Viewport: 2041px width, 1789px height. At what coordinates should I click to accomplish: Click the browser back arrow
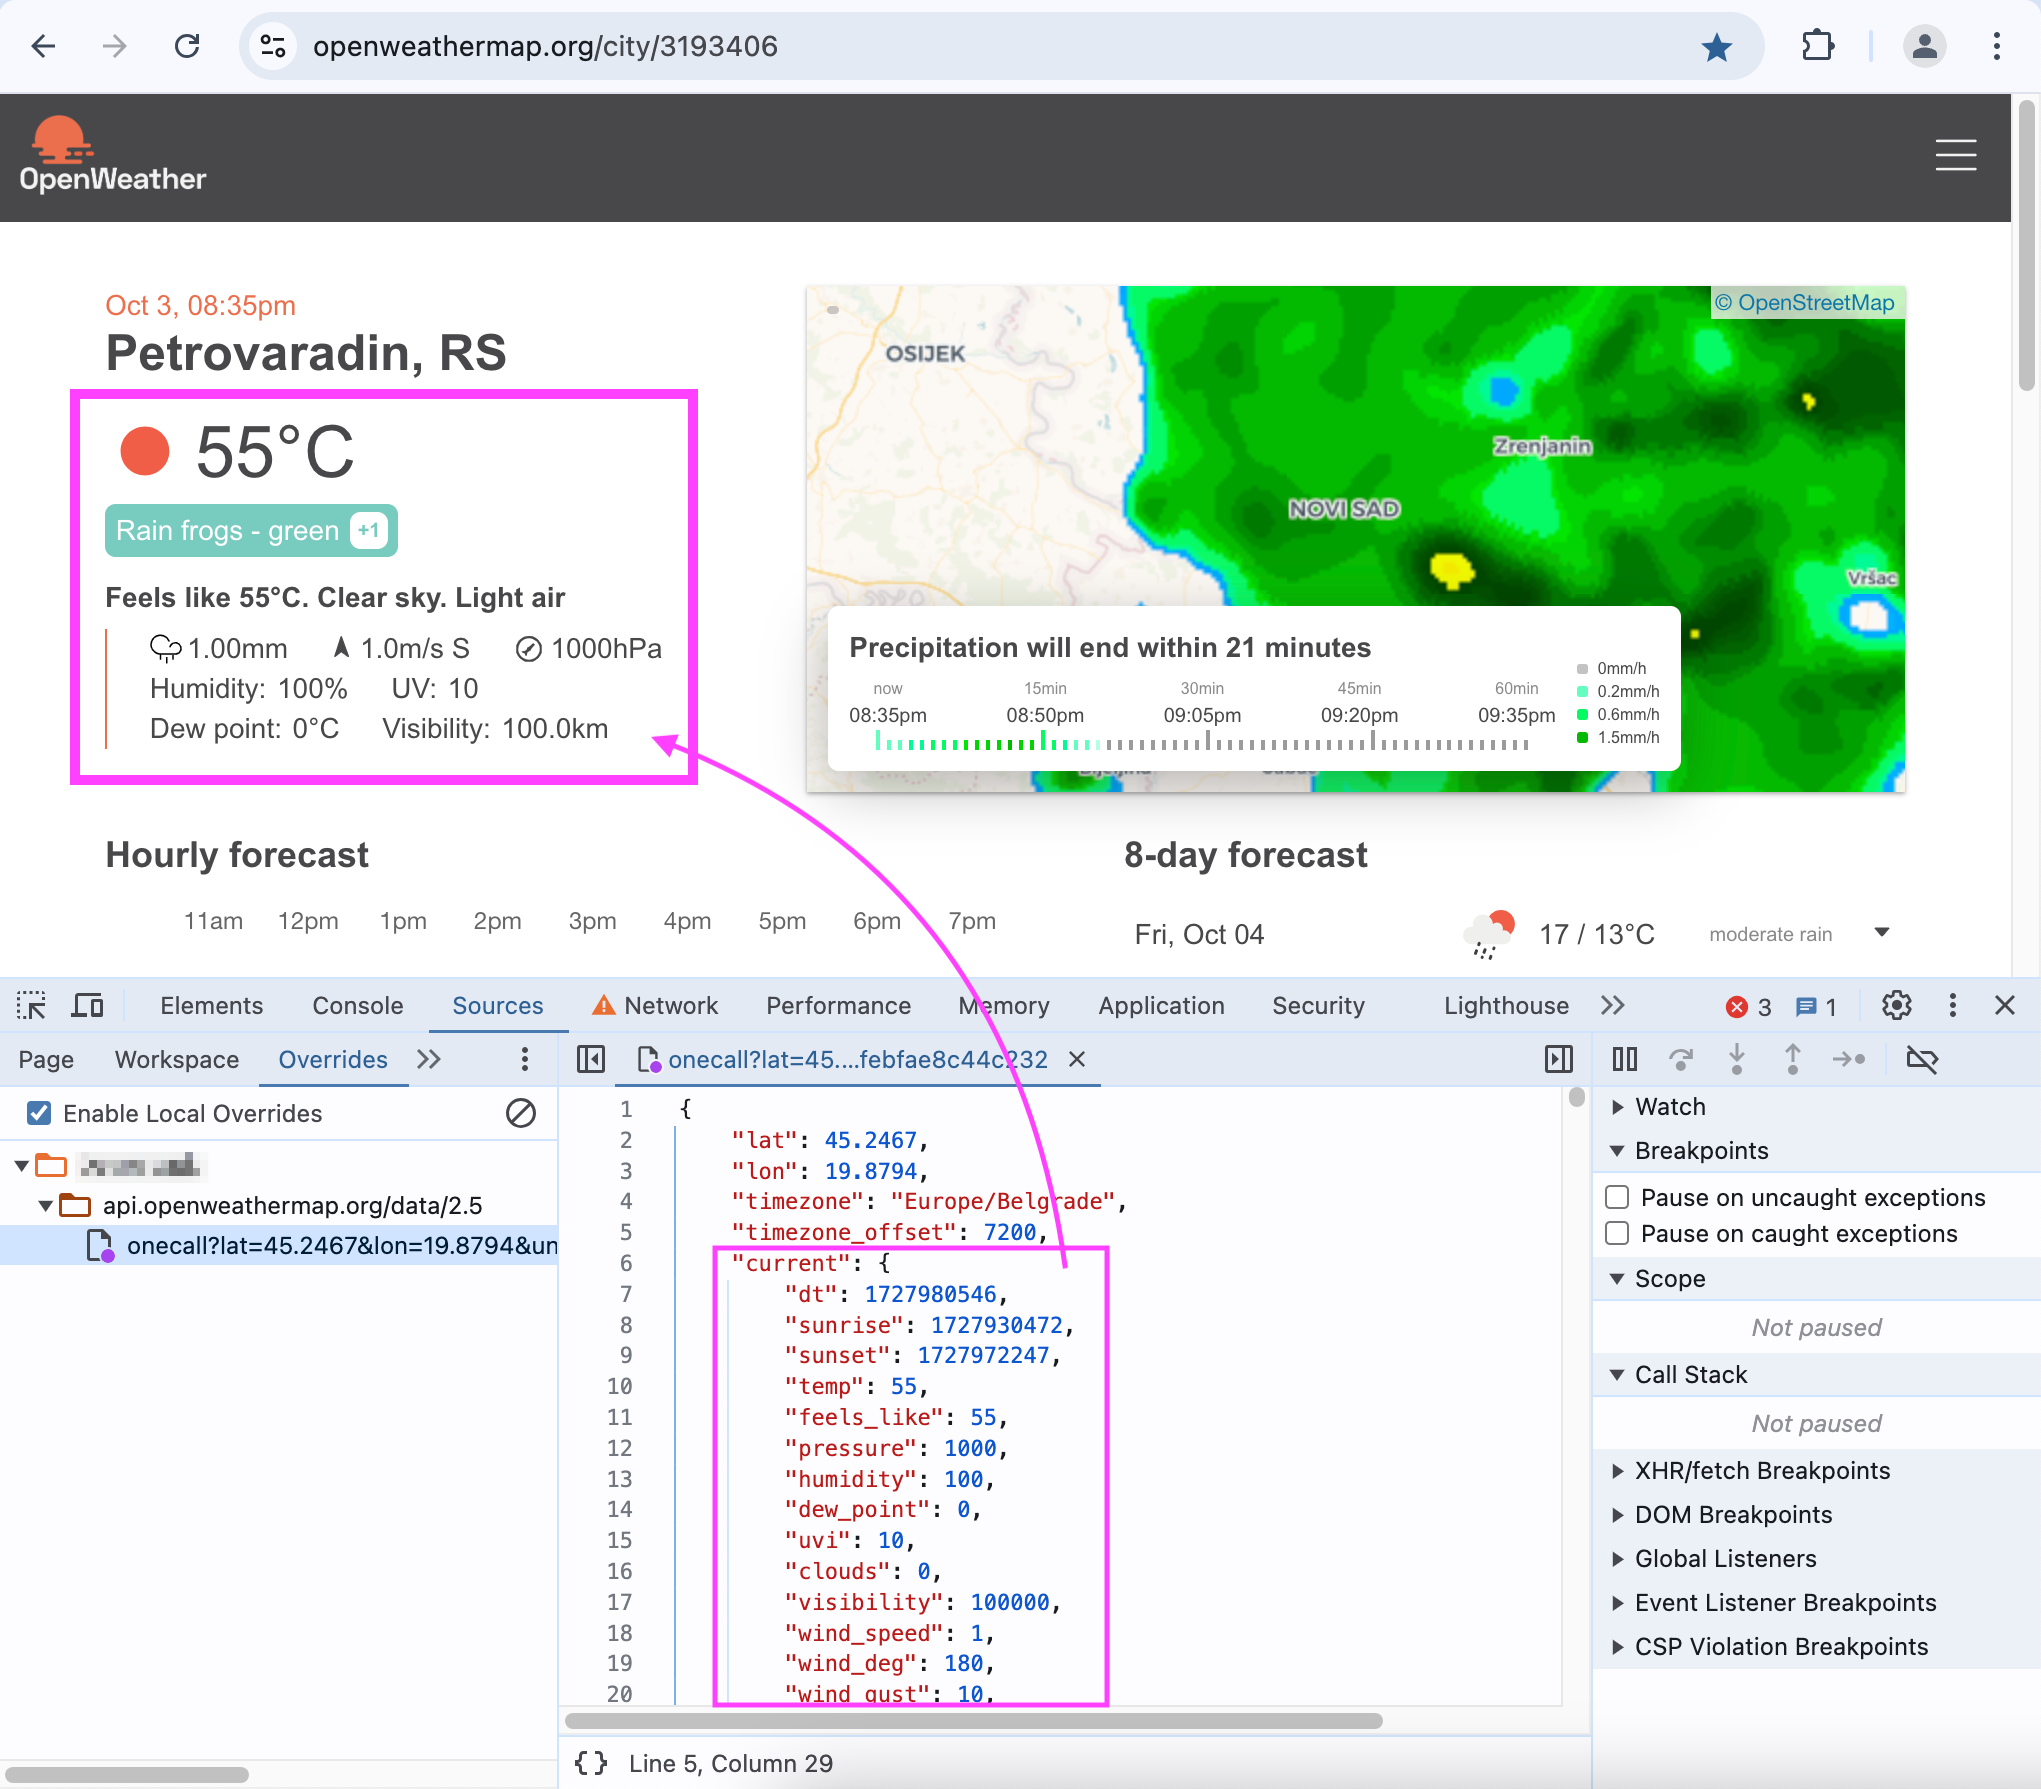43,46
